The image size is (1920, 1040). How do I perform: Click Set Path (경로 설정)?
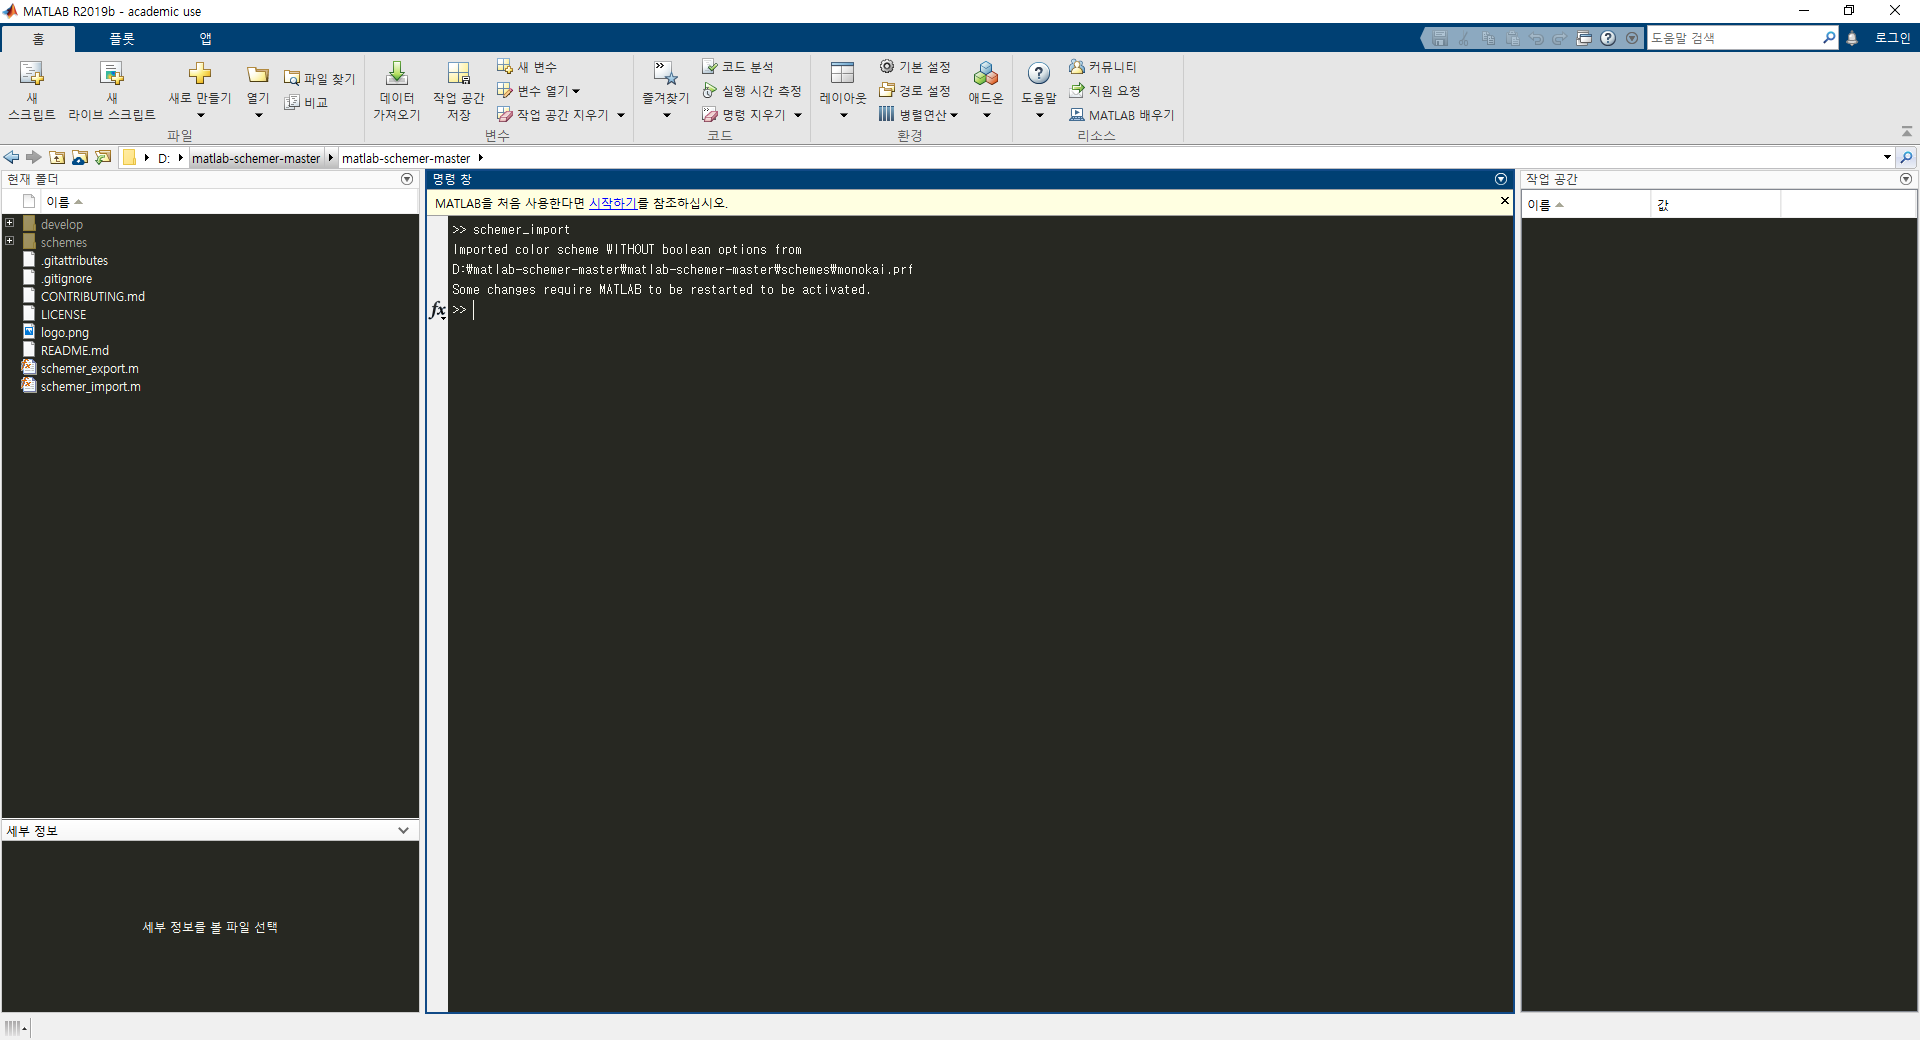click(x=915, y=90)
